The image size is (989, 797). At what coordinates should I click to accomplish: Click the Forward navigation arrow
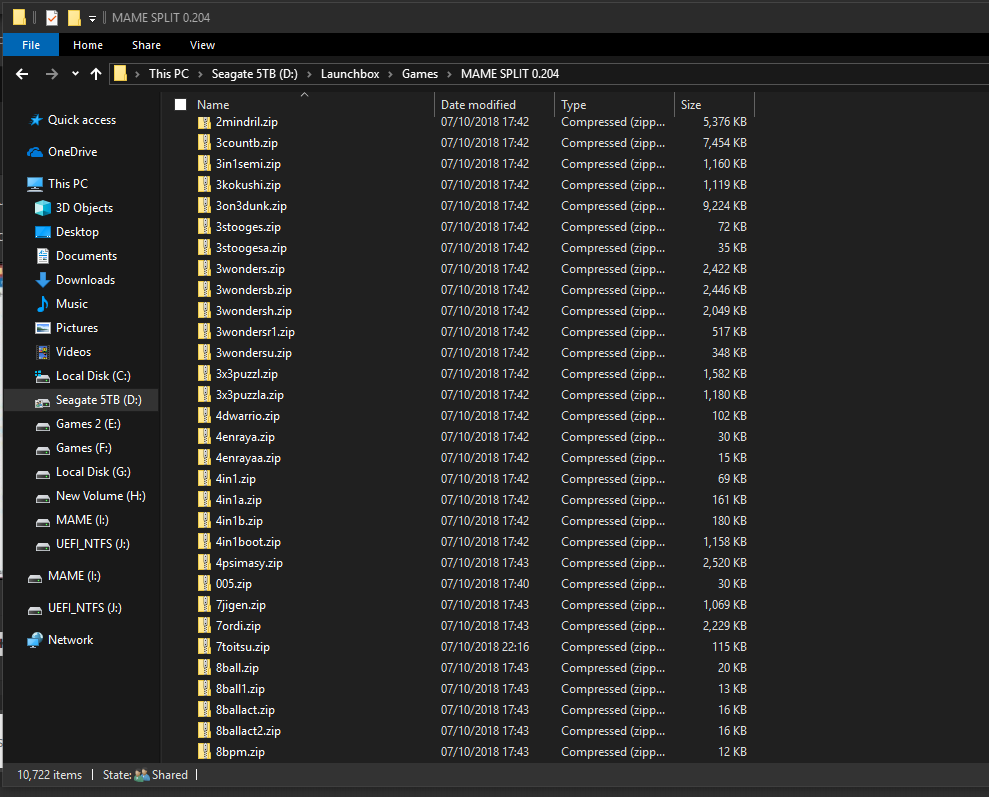(x=52, y=74)
